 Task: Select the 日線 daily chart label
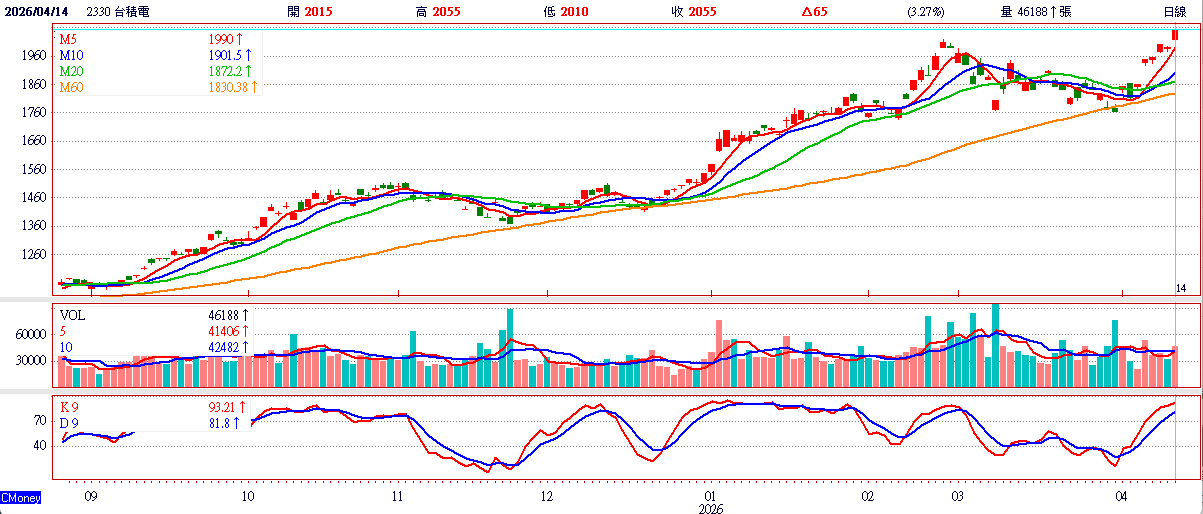pyautogui.click(x=1174, y=11)
